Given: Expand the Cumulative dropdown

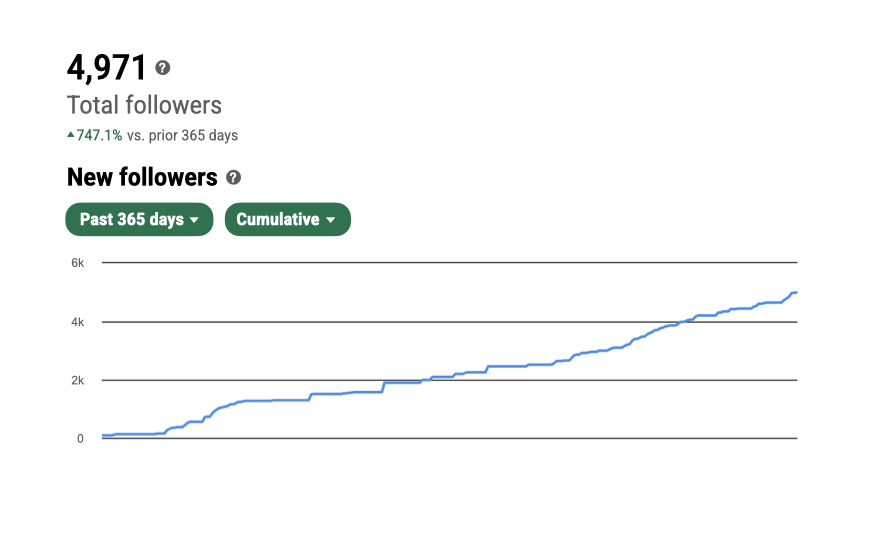Looking at the screenshot, I should pyautogui.click(x=287, y=219).
